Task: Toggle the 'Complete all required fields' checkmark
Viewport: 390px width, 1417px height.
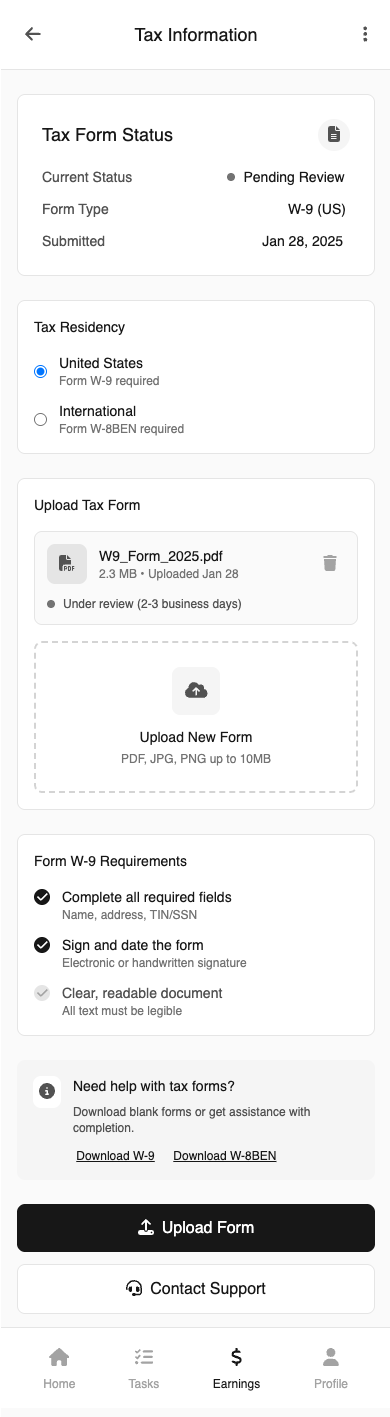Action: coord(42,897)
